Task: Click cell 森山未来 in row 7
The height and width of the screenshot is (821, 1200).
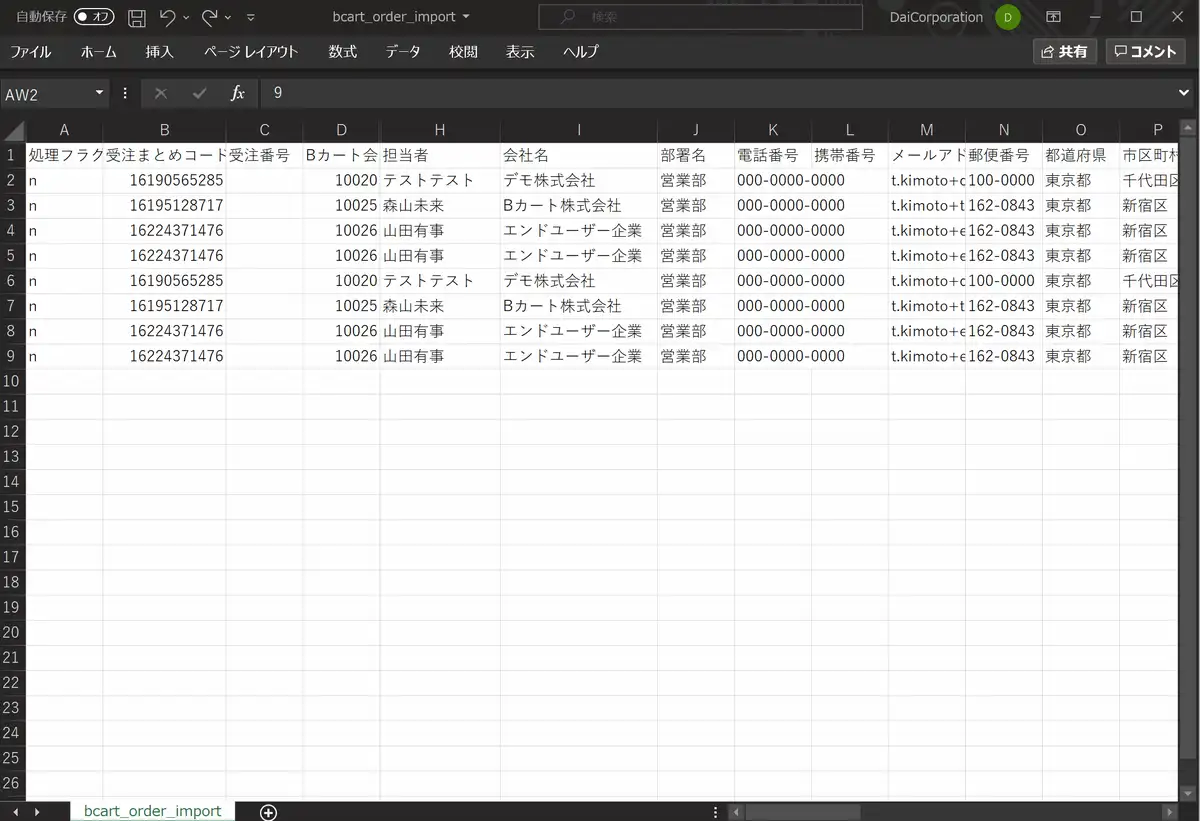Action: point(440,306)
